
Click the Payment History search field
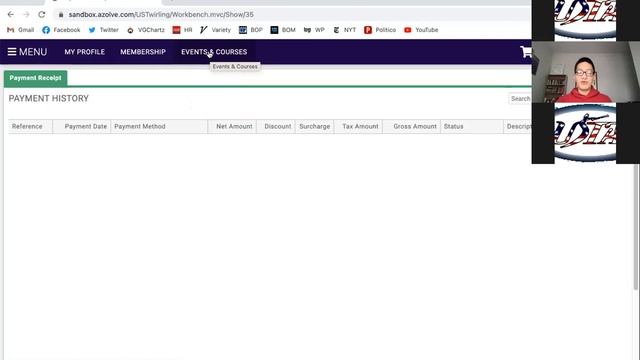(520, 99)
